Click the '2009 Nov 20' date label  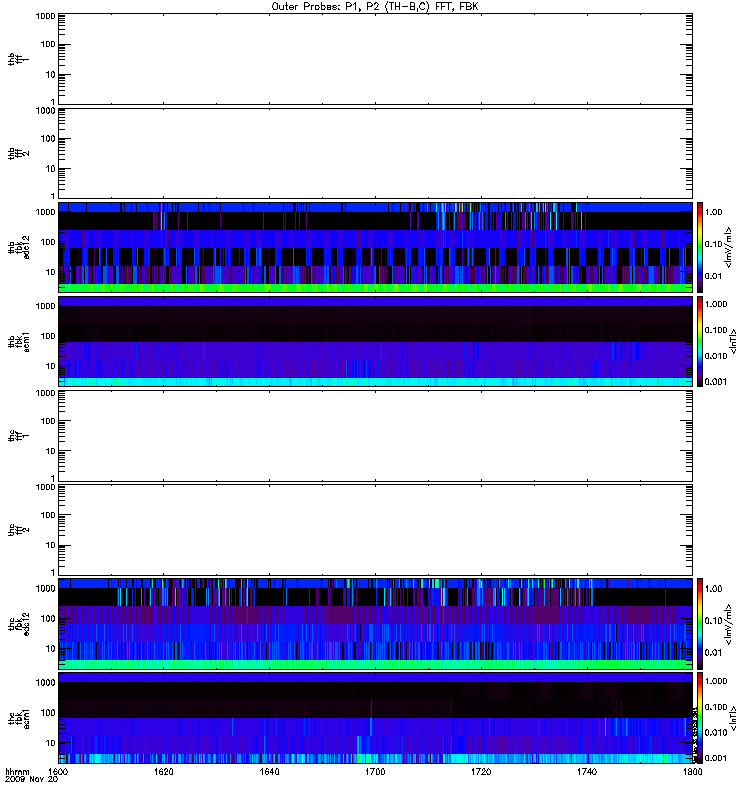pyautogui.click(x=31, y=779)
